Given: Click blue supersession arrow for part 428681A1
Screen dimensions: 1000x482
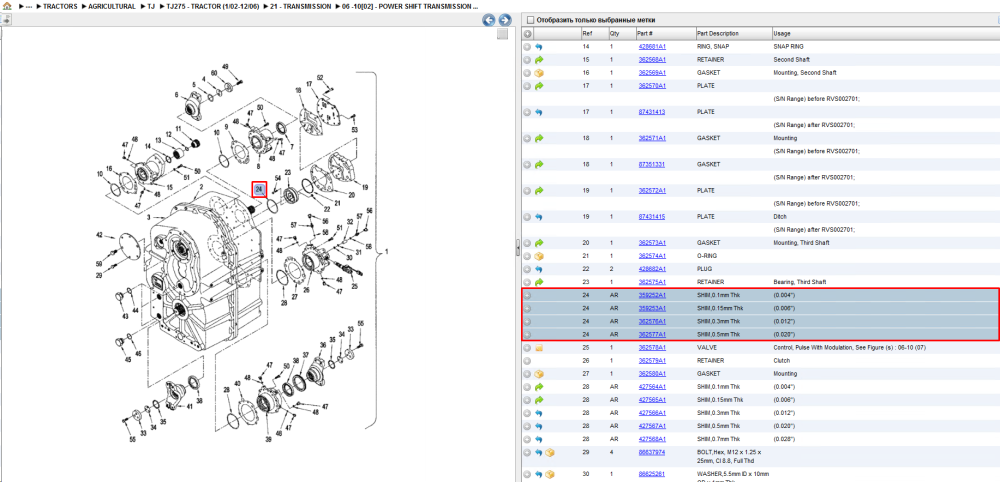Looking at the screenshot, I should pos(538,47).
